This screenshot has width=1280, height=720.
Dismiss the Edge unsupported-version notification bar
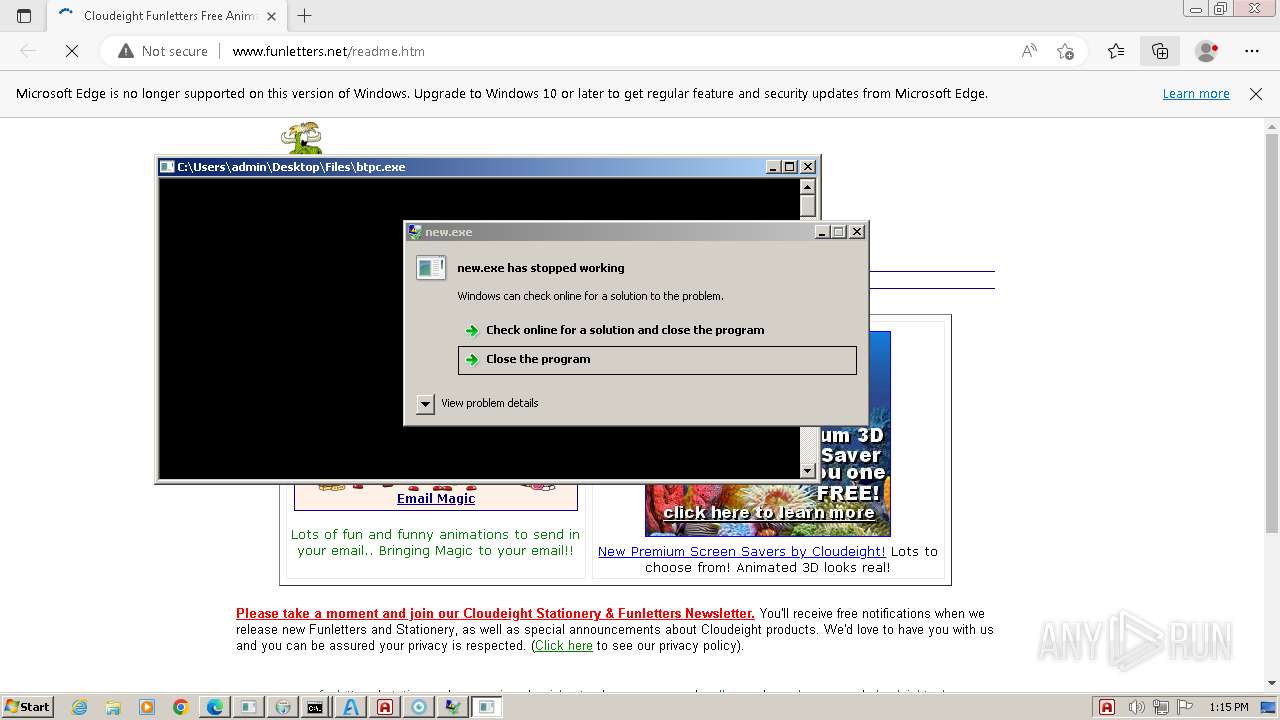coord(1256,94)
